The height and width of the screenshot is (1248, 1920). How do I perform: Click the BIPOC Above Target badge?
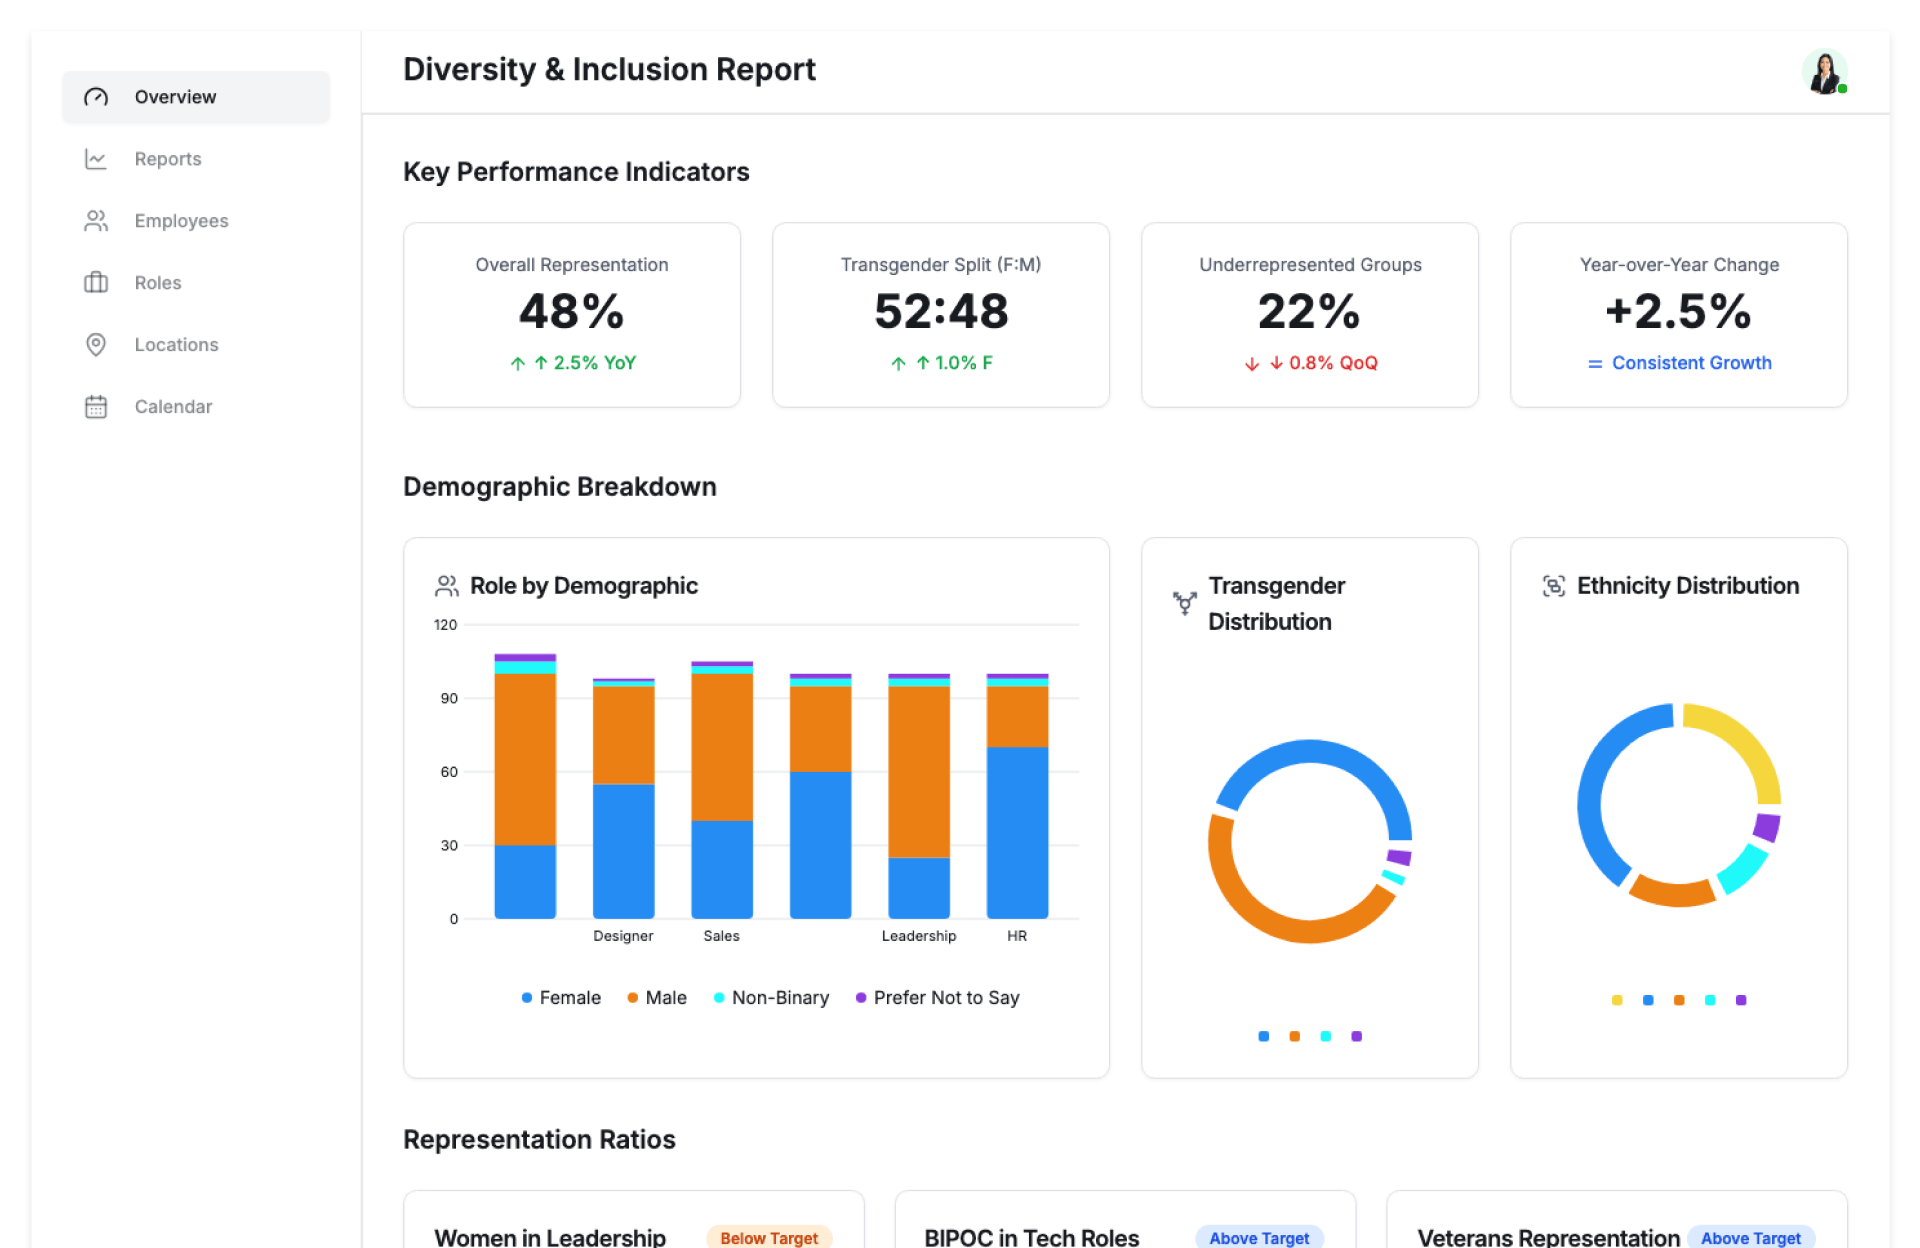[x=1258, y=1237]
